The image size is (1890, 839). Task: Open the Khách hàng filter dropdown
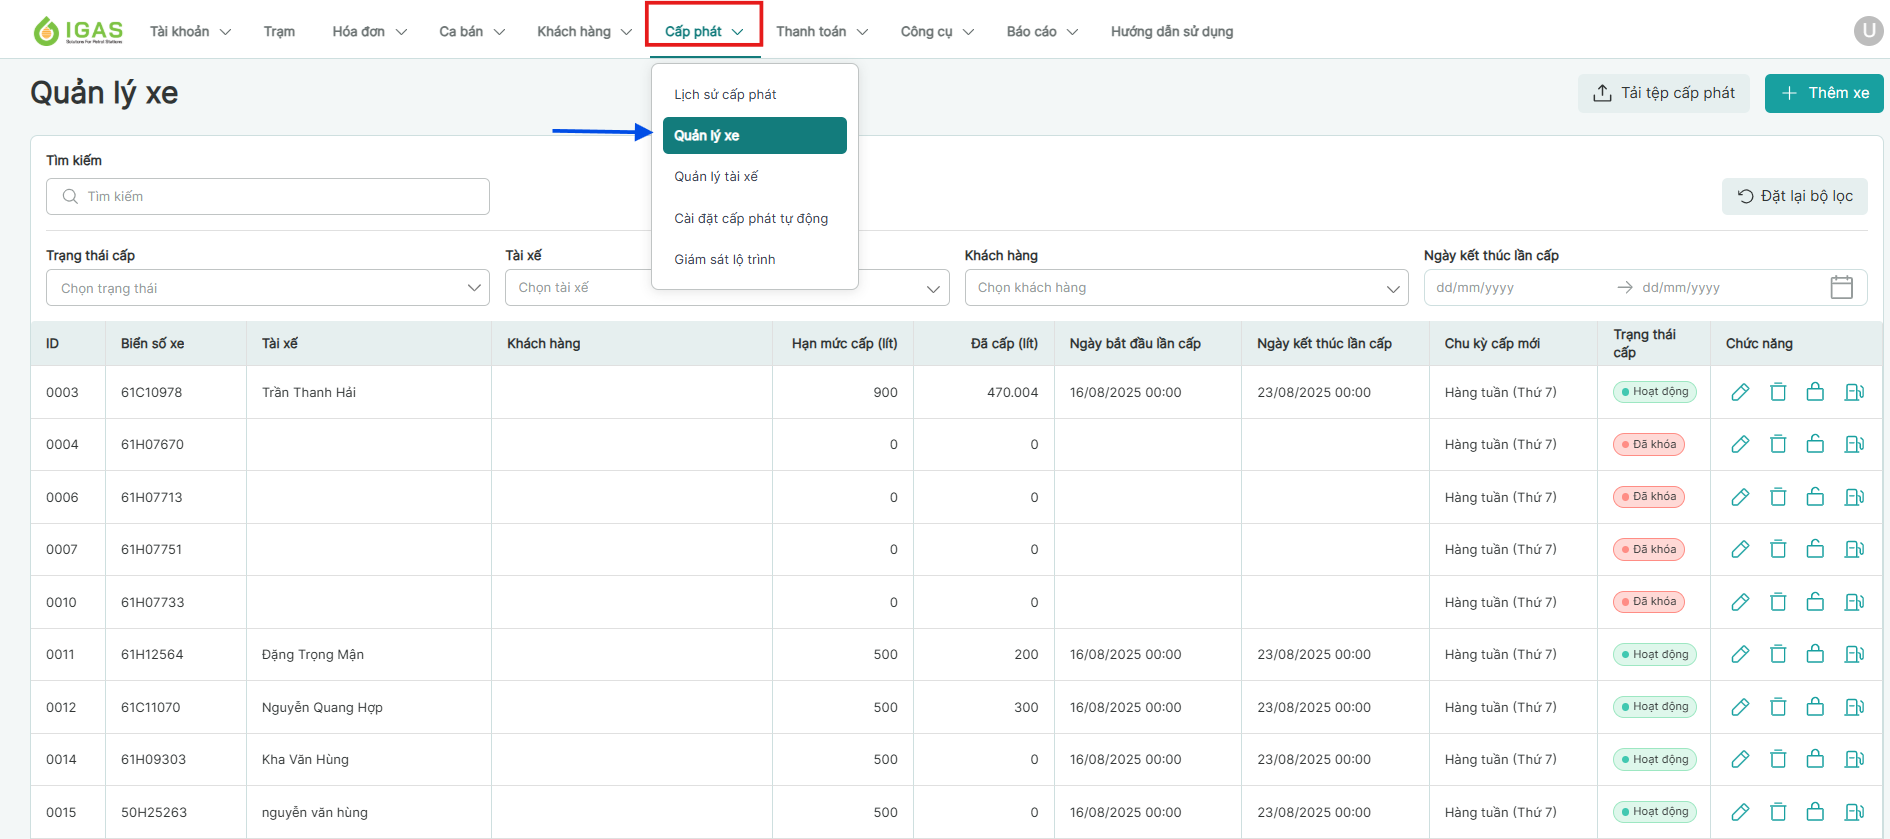(x=1186, y=288)
